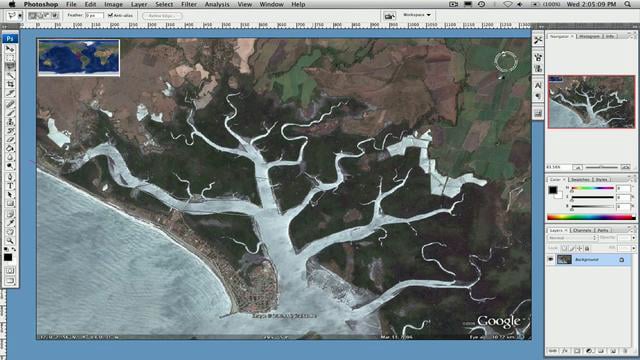640x360 pixels.
Task: Select the Polygonal Lasso tool in toolbox
Action: tap(10, 67)
